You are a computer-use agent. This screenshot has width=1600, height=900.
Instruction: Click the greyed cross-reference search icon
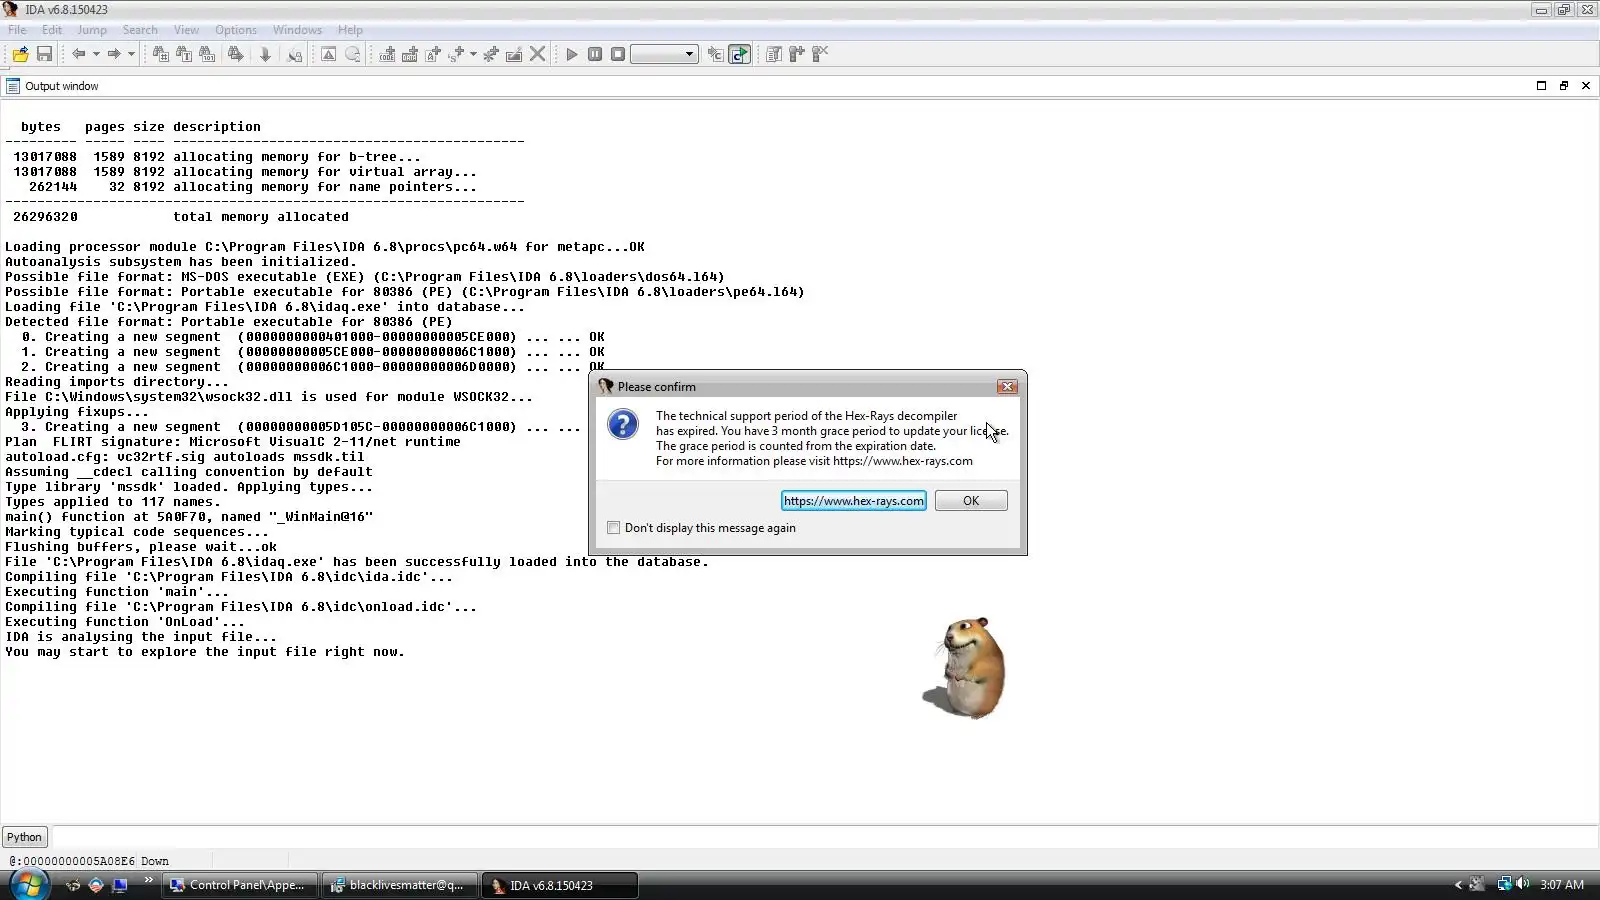click(295, 54)
